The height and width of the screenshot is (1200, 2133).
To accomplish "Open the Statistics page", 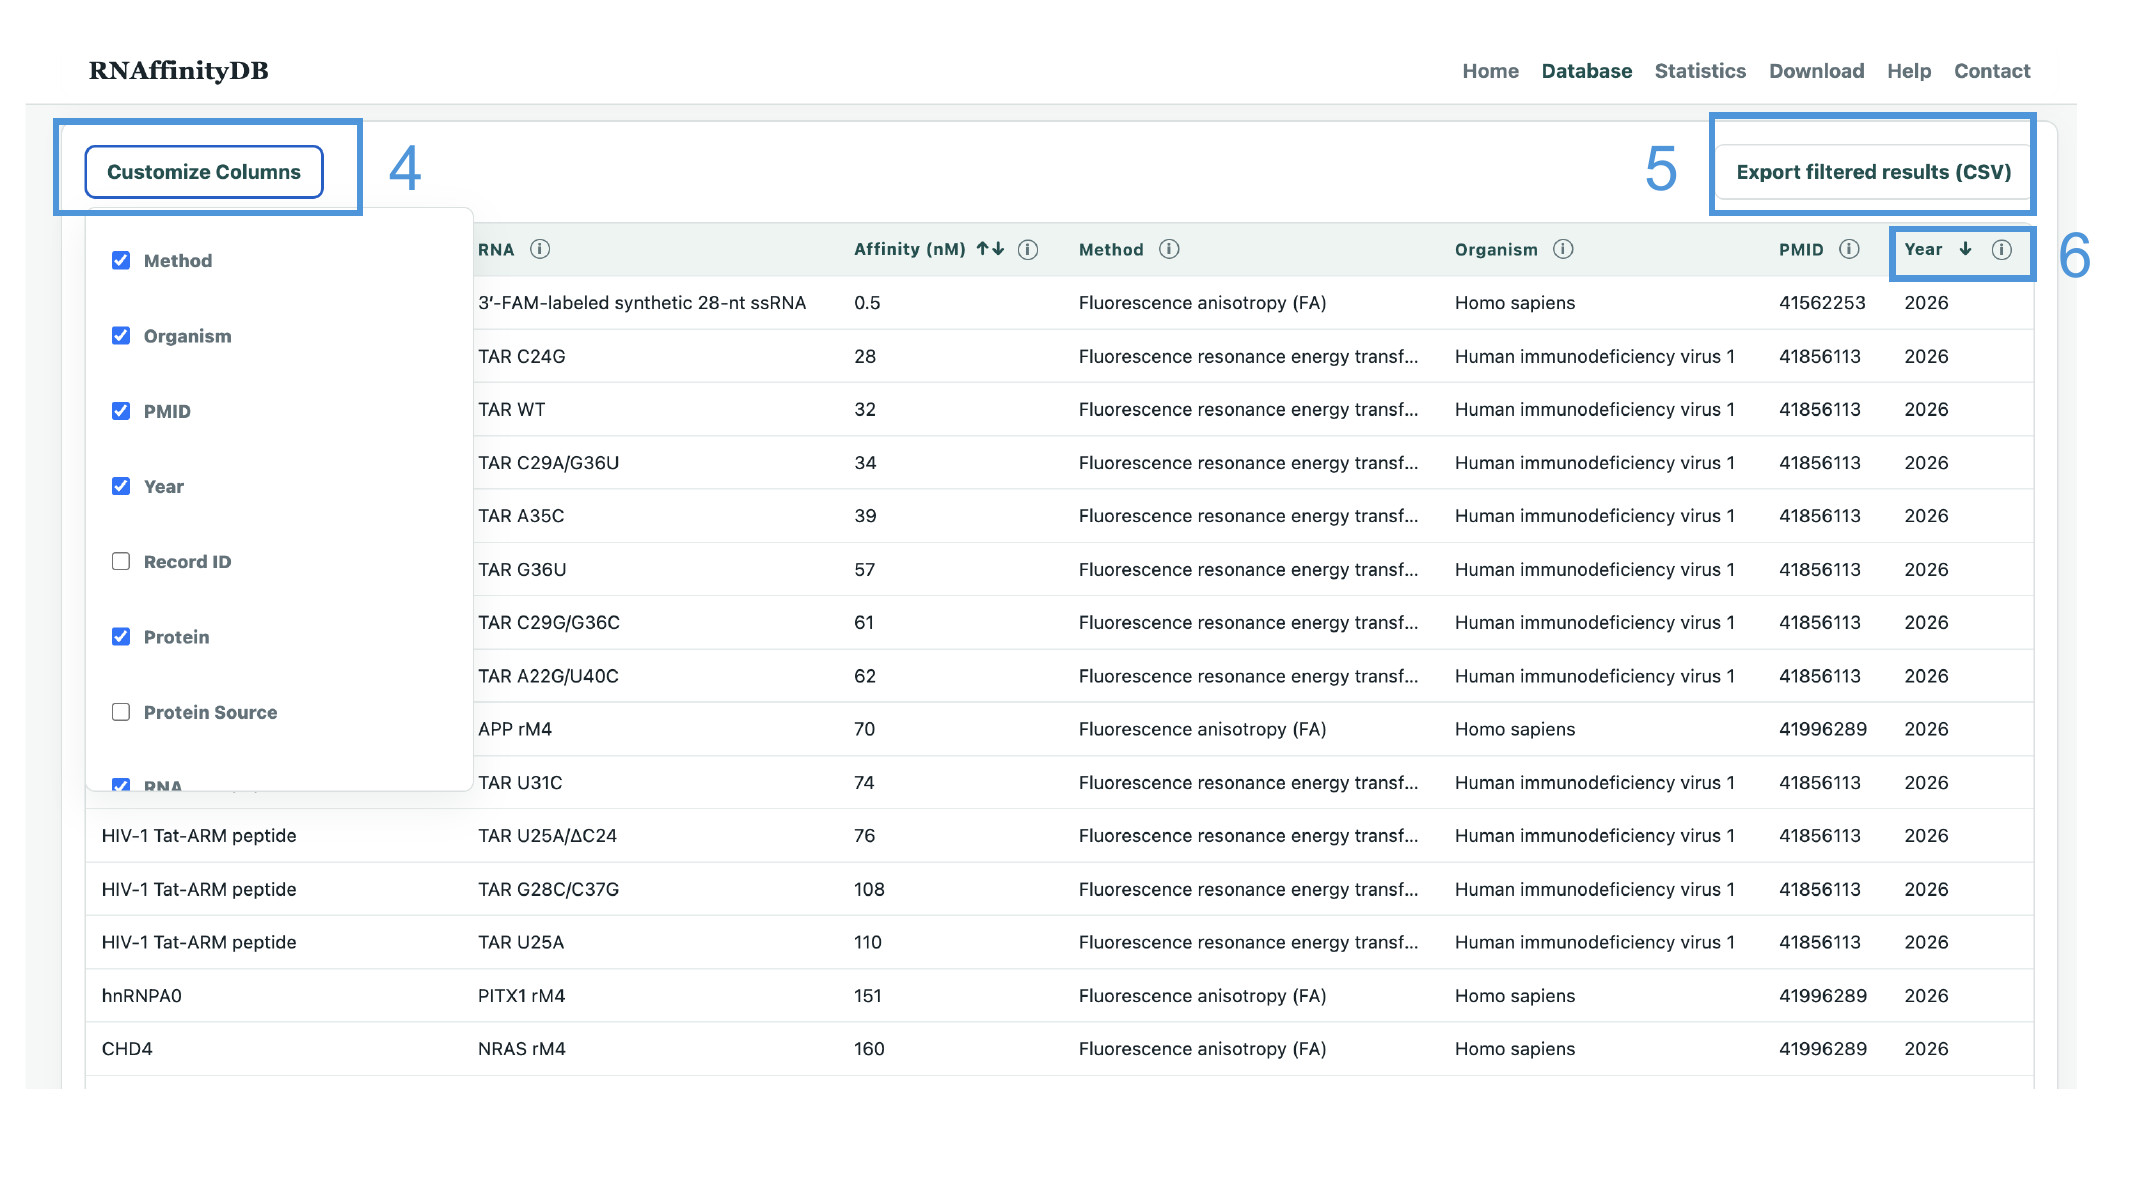I will 1700,71.
